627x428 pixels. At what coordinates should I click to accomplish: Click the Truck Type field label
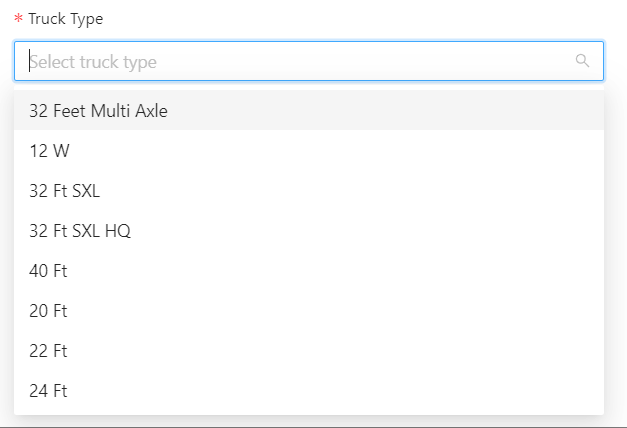tap(65, 18)
